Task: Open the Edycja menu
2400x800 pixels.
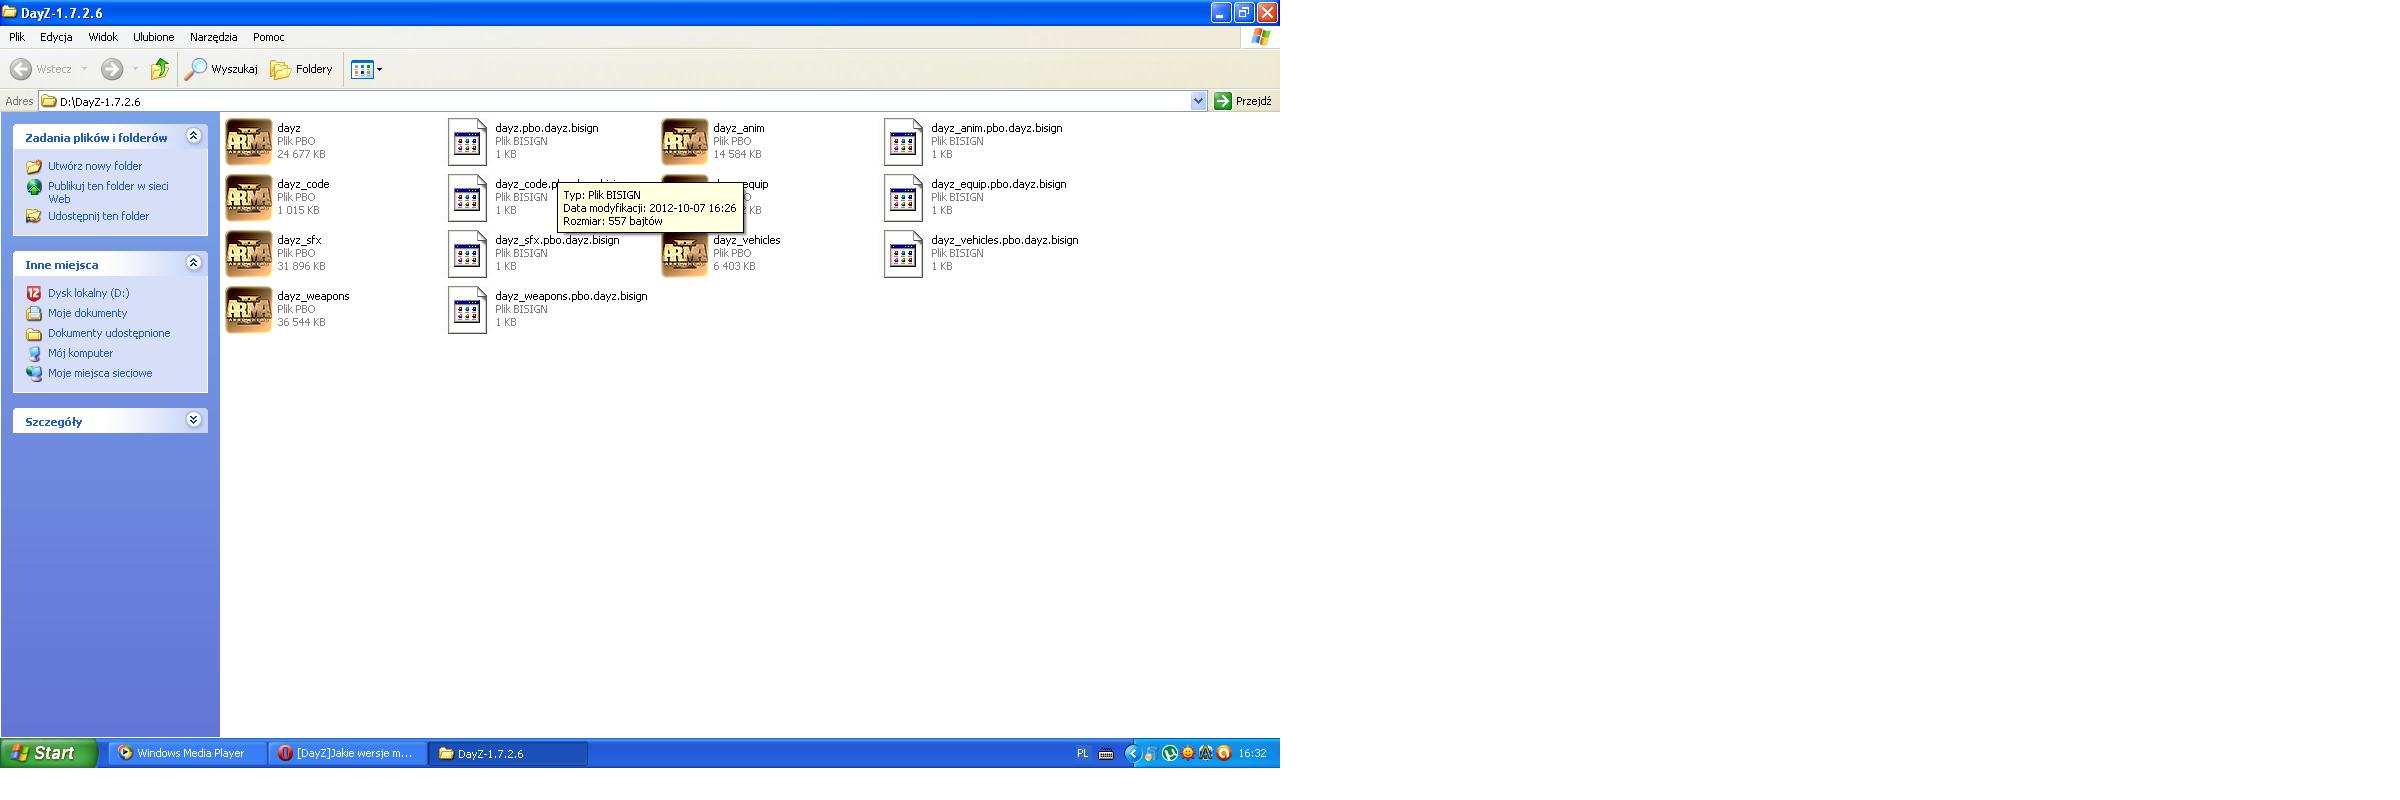Action: pyautogui.click(x=56, y=37)
